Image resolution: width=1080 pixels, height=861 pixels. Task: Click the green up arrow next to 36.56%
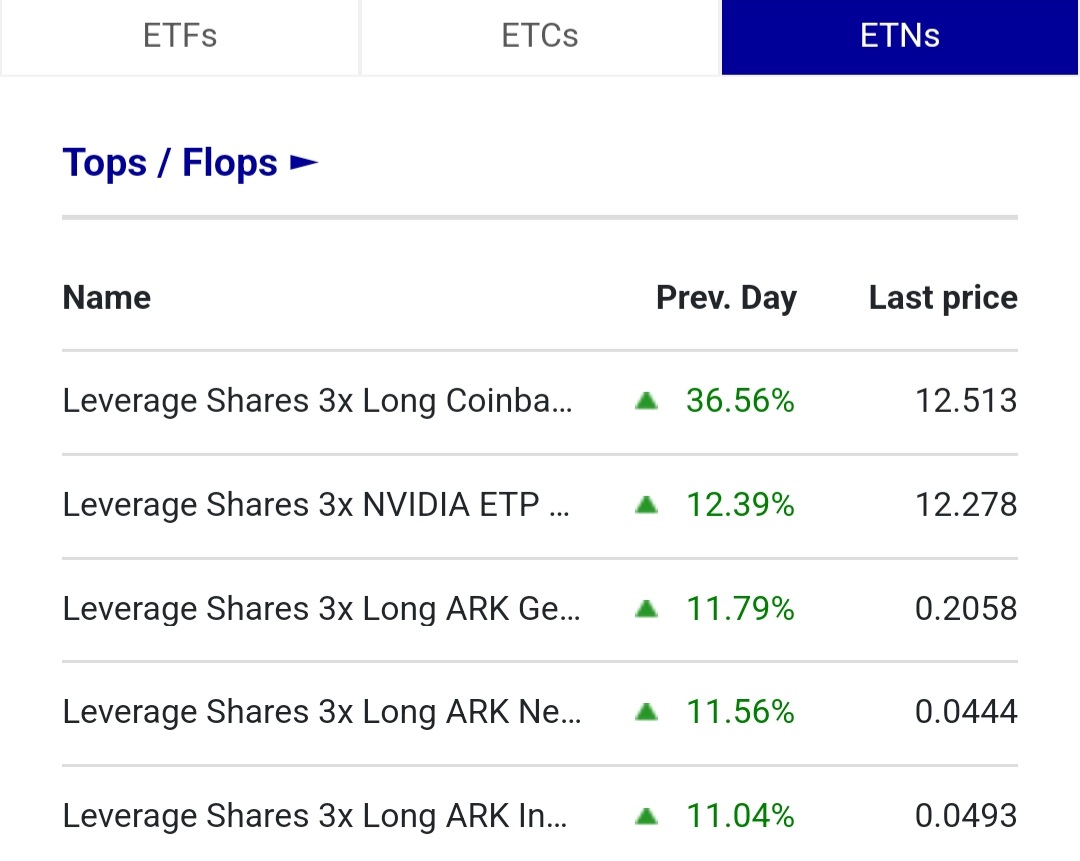point(647,401)
